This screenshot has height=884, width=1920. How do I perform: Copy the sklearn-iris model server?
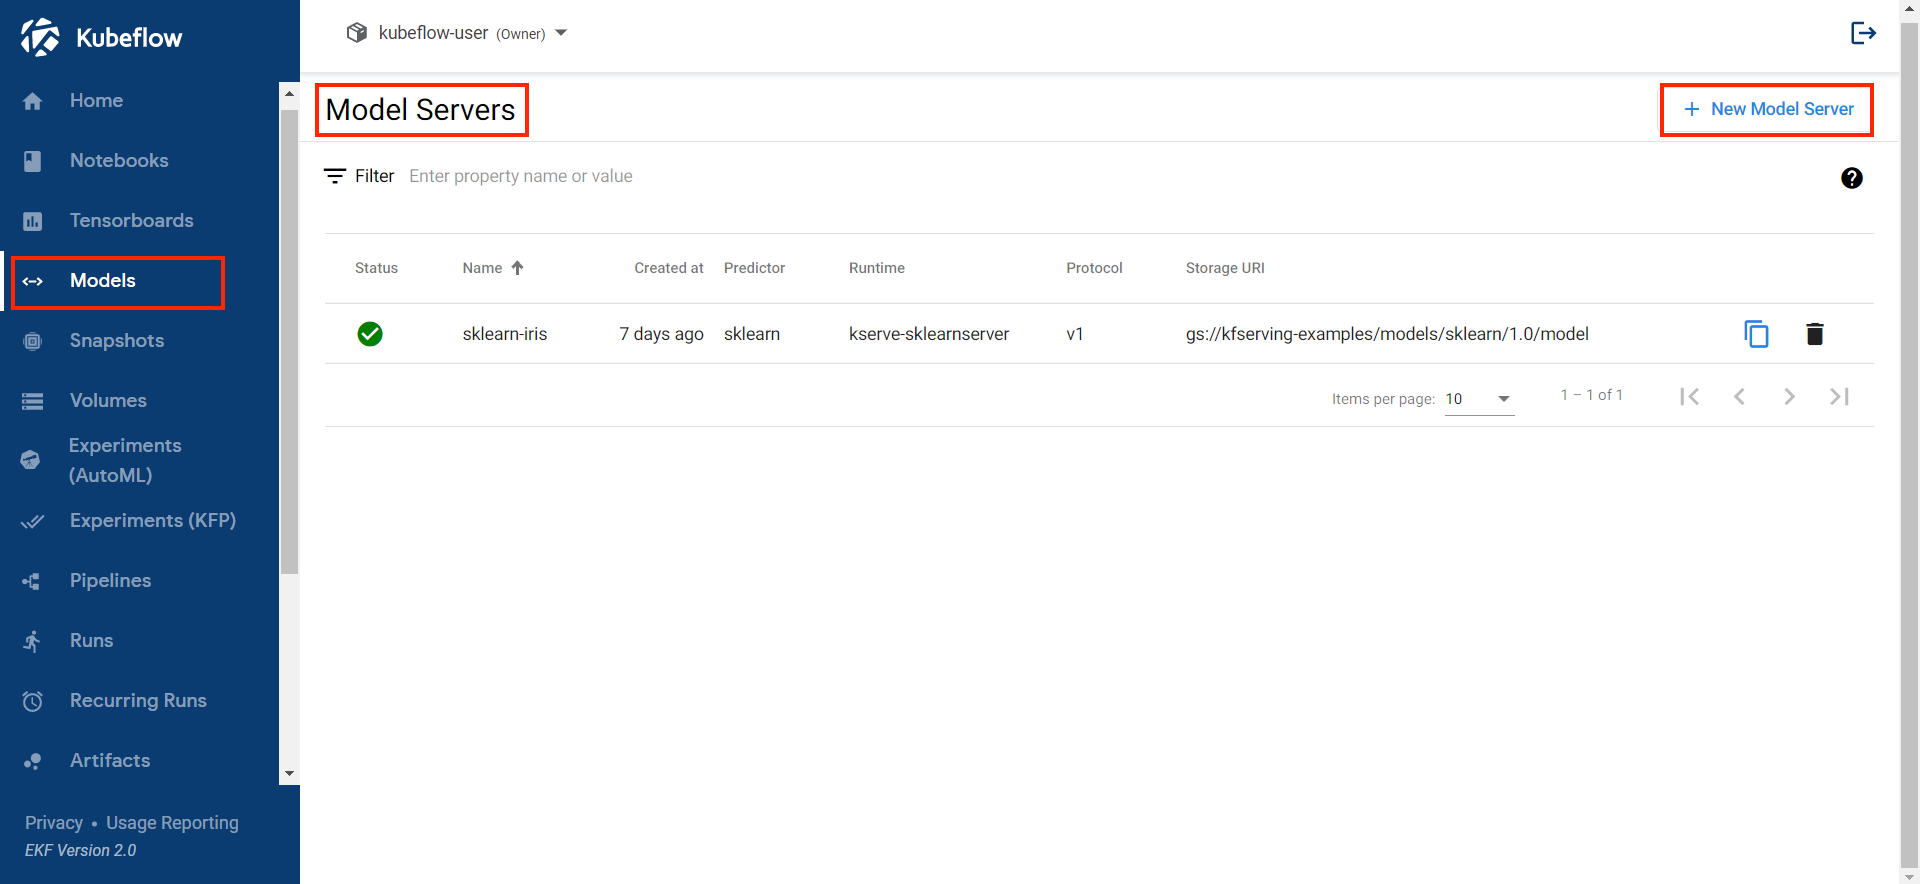[1756, 334]
